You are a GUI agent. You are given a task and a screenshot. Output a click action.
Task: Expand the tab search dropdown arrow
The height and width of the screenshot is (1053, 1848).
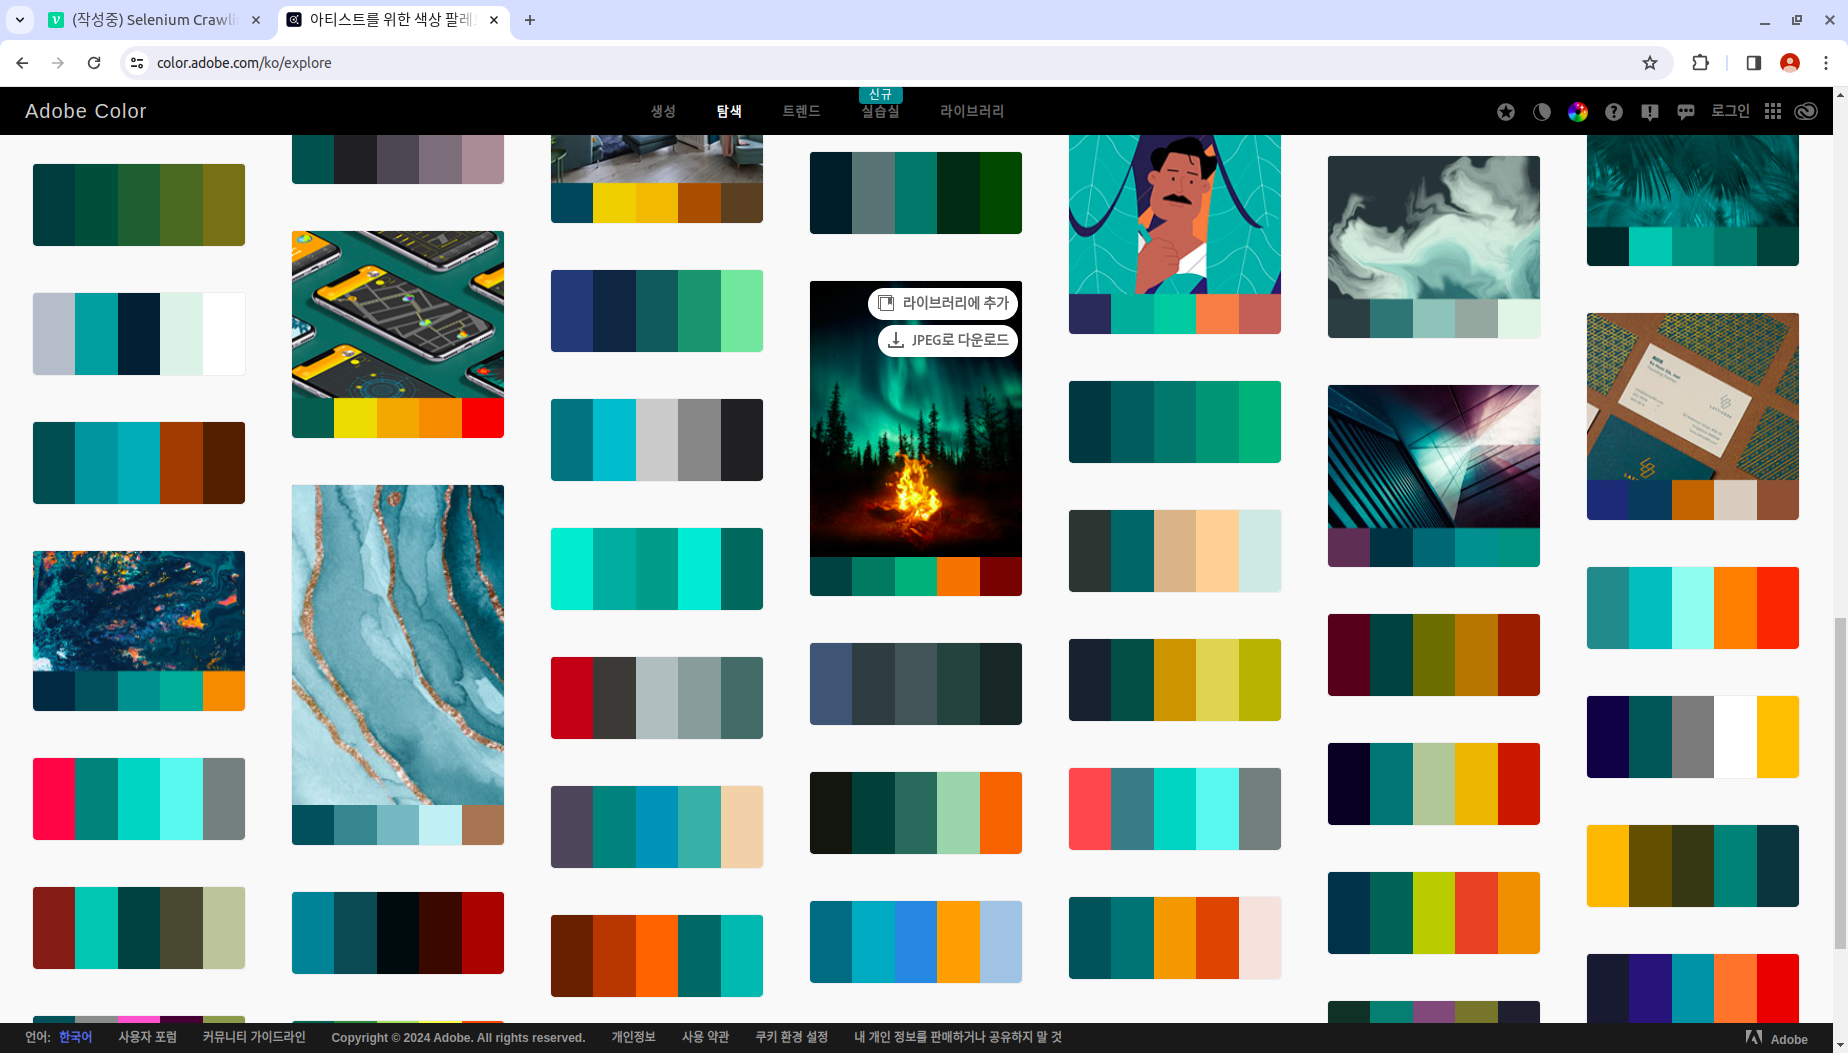(x=20, y=20)
